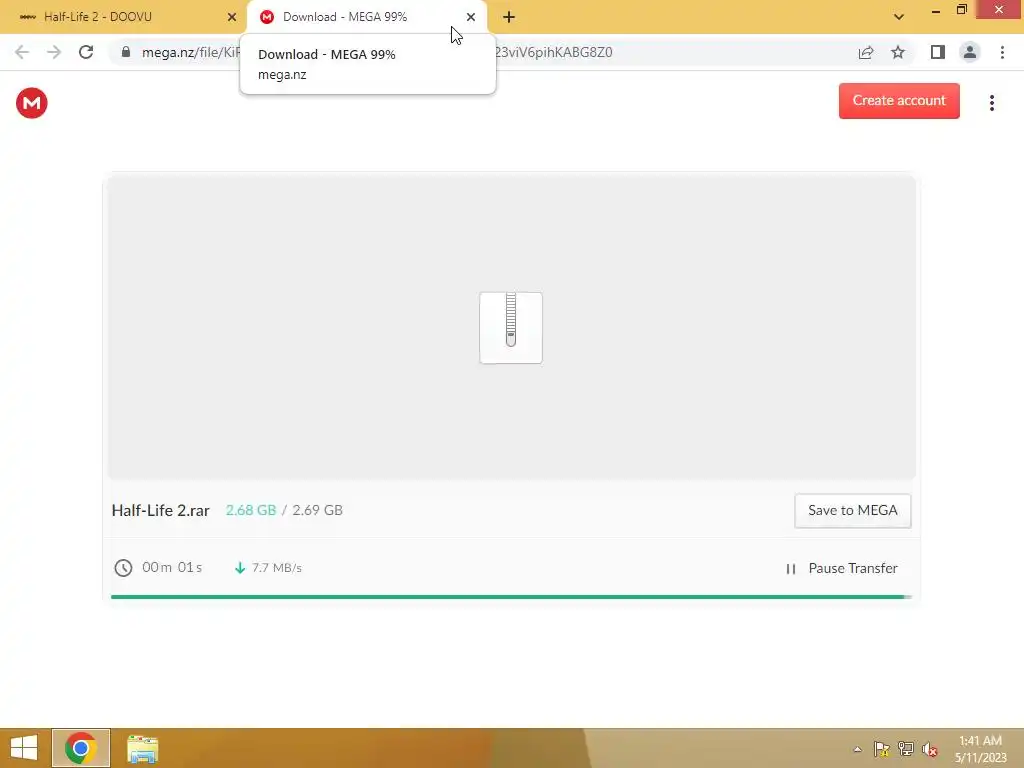This screenshot has width=1024, height=768.
Task: Show hidden system tray icons
Action: pos(857,749)
